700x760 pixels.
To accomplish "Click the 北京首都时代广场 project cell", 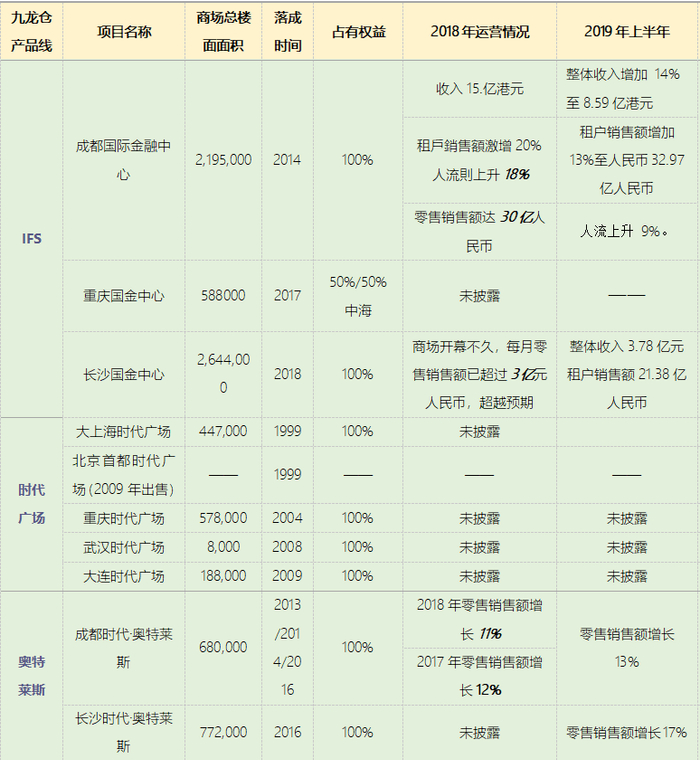I will pos(124,475).
